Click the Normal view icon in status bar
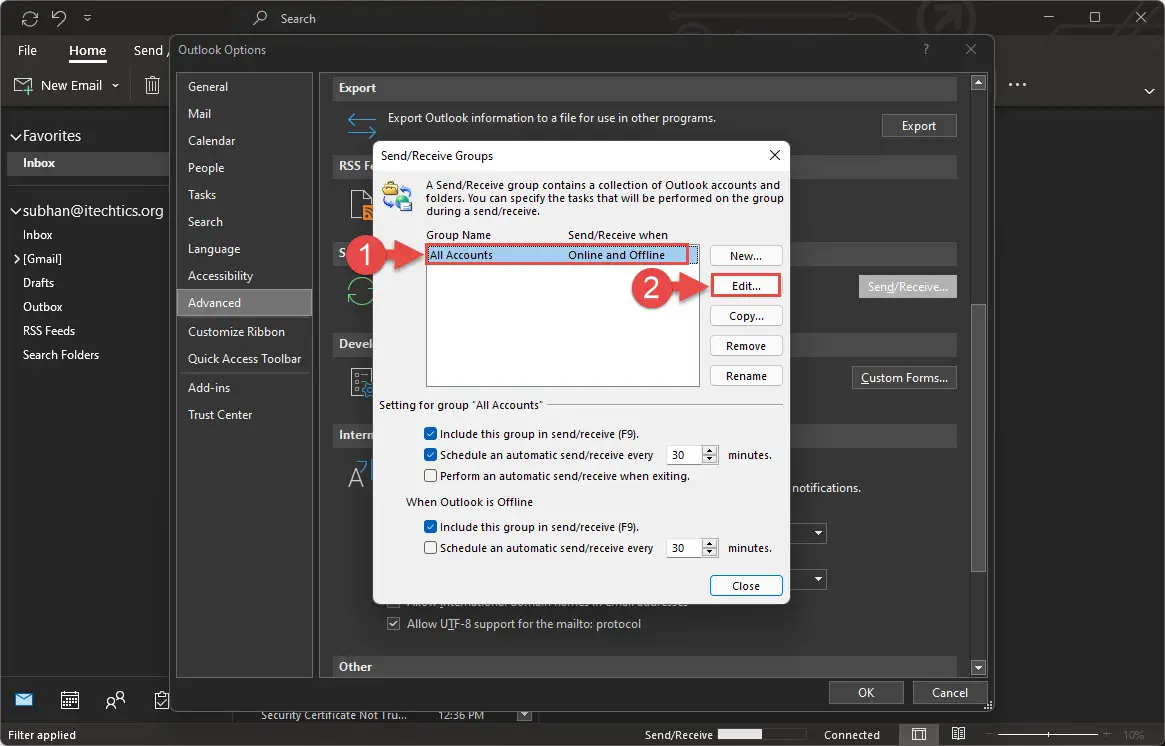The height and width of the screenshot is (746, 1165). click(919, 734)
